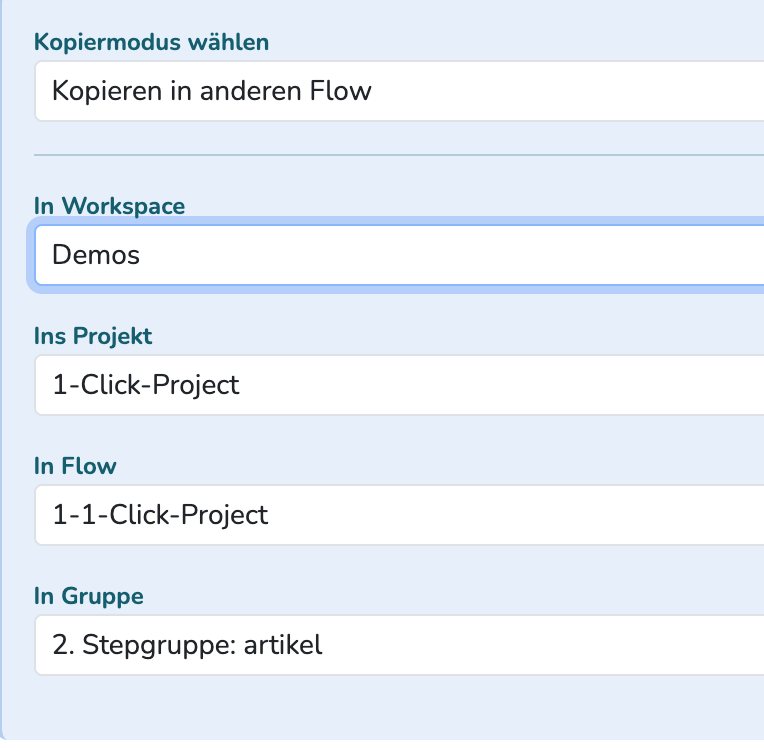The width and height of the screenshot is (764, 748).
Task: Open the Kopiermodus wählen dropdown
Action: pyautogui.click(x=400, y=91)
